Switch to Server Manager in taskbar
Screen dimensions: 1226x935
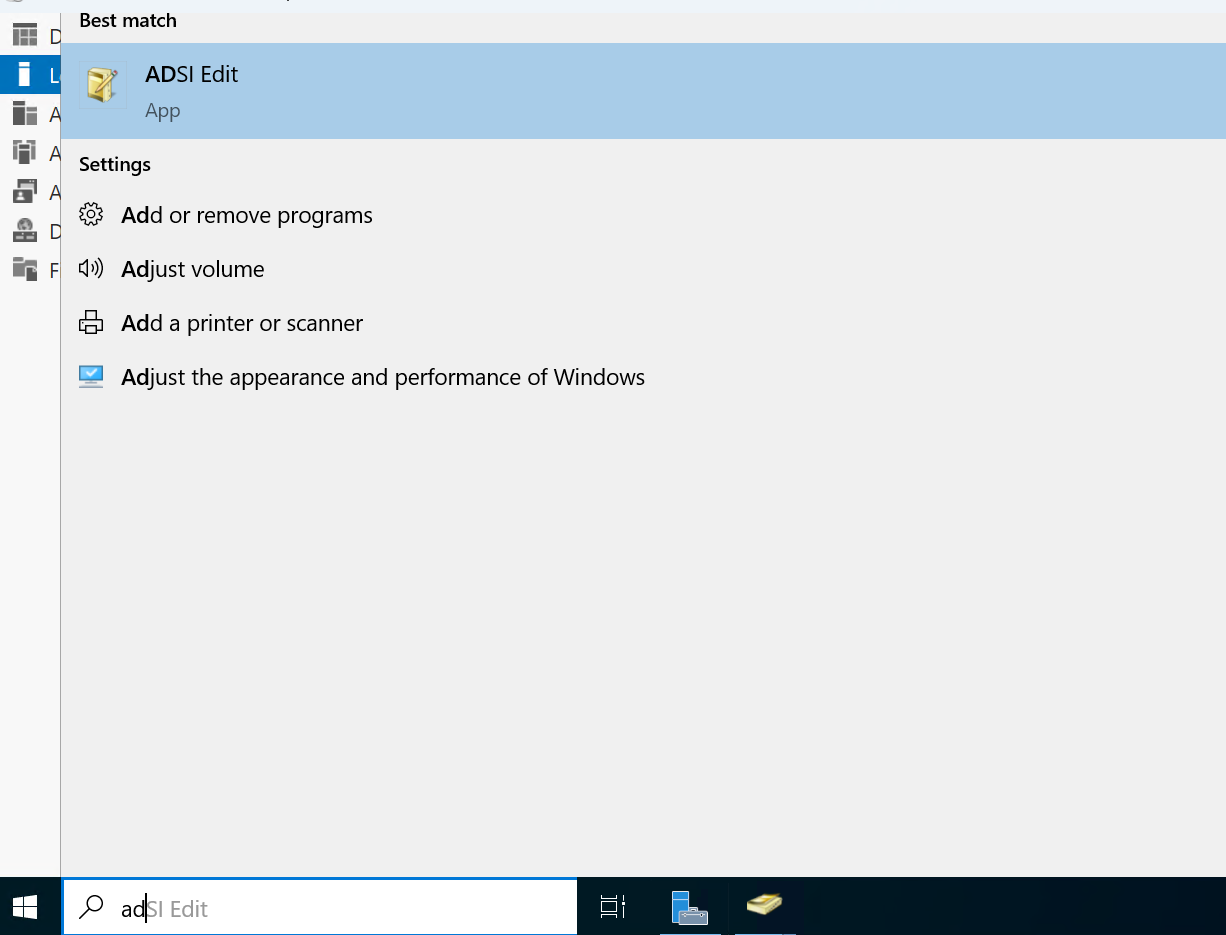690,907
